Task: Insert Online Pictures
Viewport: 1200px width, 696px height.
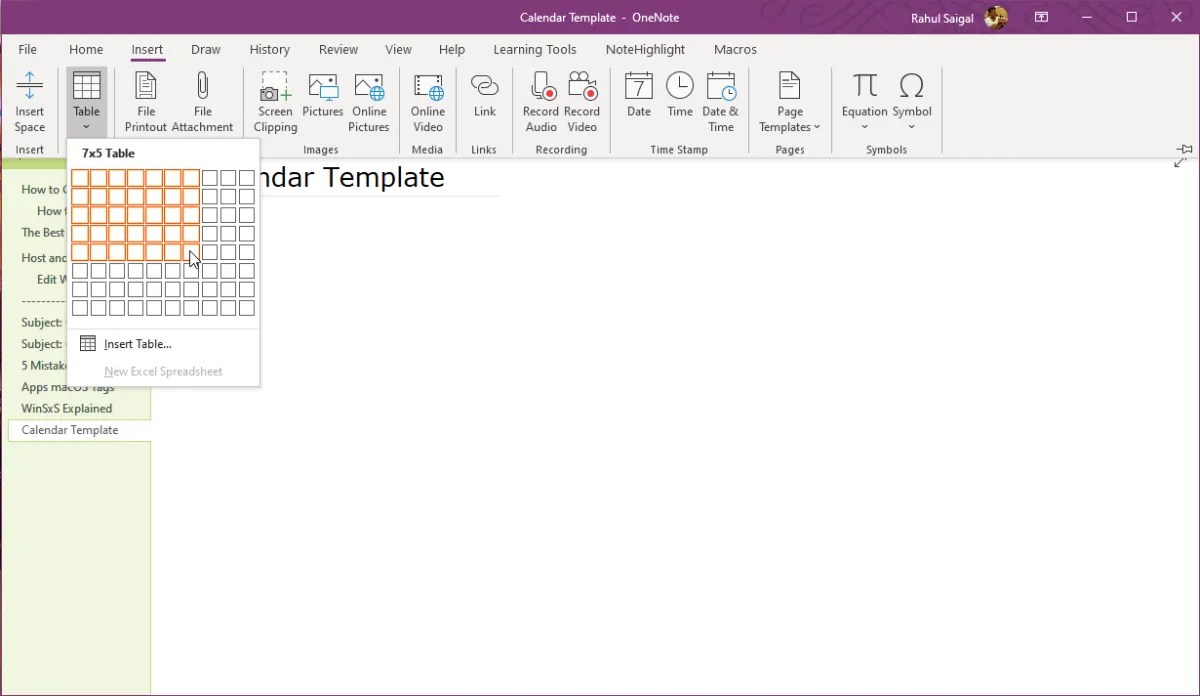Action: 369,100
